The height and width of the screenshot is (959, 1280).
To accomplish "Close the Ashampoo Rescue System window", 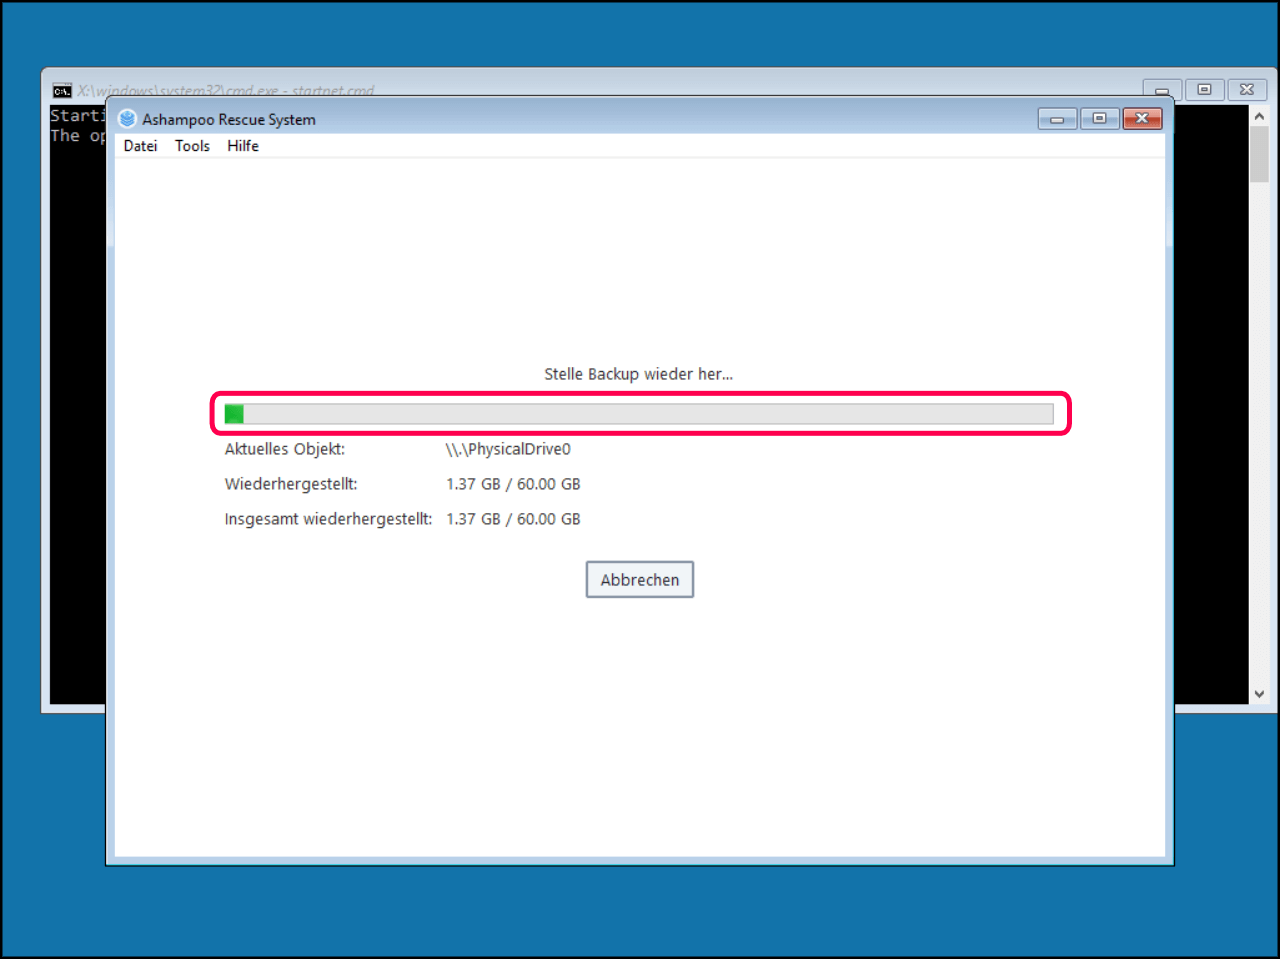I will tap(1142, 119).
